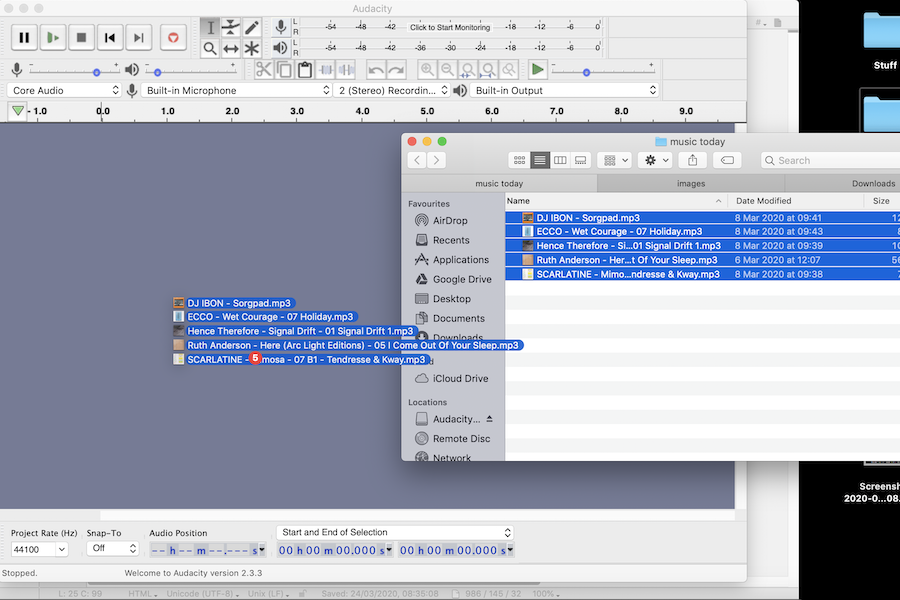Image resolution: width=900 pixels, height=600 pixels.
Task: Sort files by Date Modified column
Action: point(796,201)
